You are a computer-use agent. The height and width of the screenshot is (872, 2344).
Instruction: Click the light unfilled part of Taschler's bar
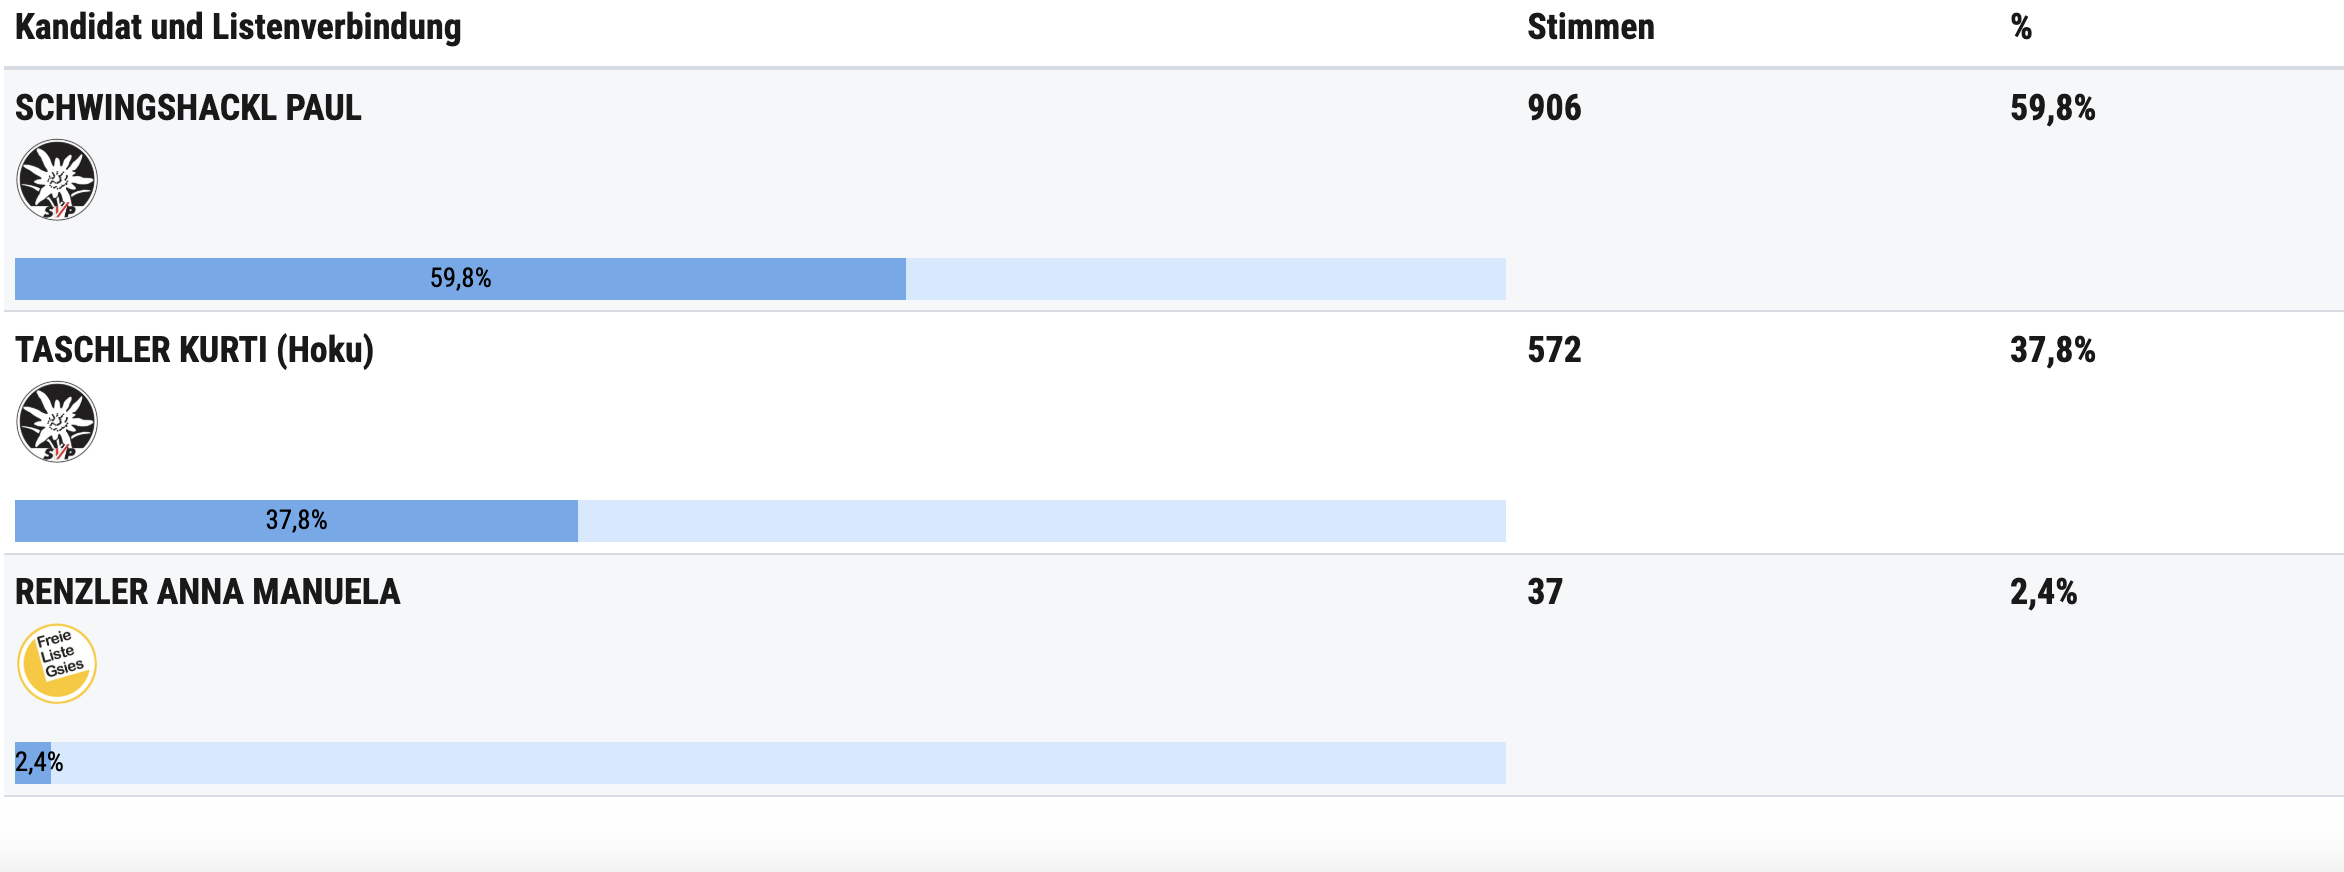point(1040,521)
